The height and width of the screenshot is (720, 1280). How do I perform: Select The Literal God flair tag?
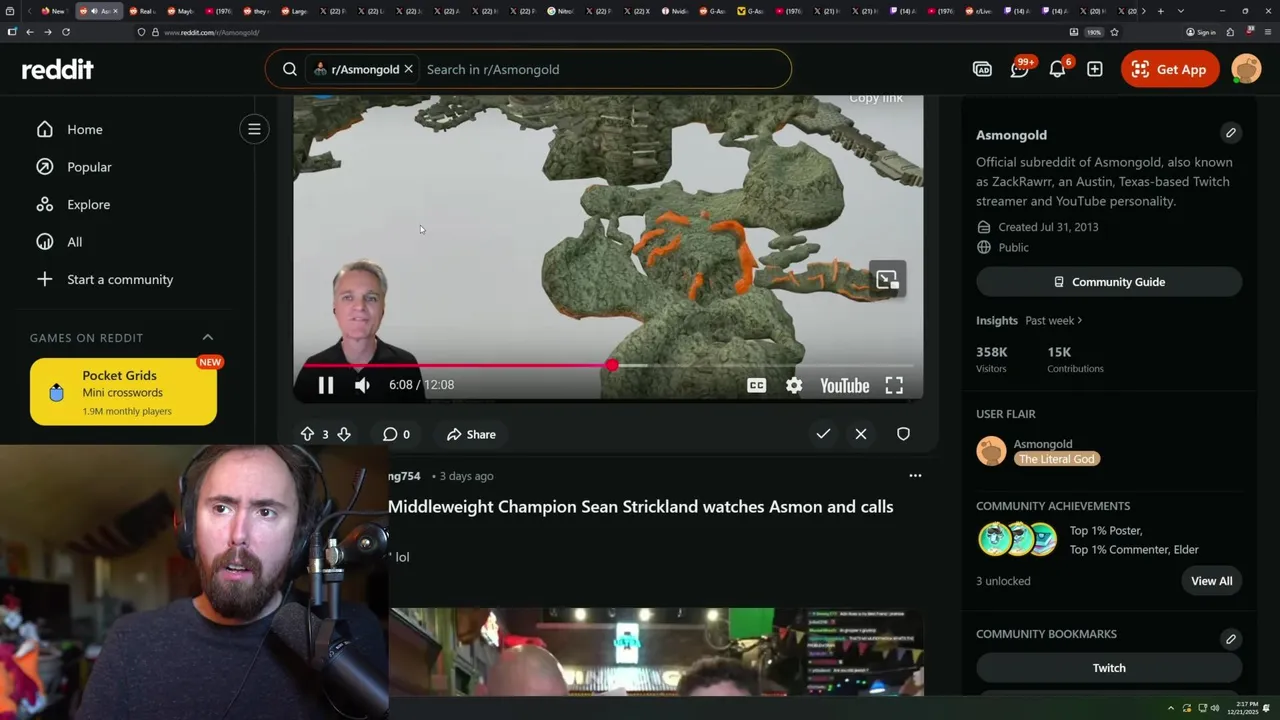[x=1057, y=459]
